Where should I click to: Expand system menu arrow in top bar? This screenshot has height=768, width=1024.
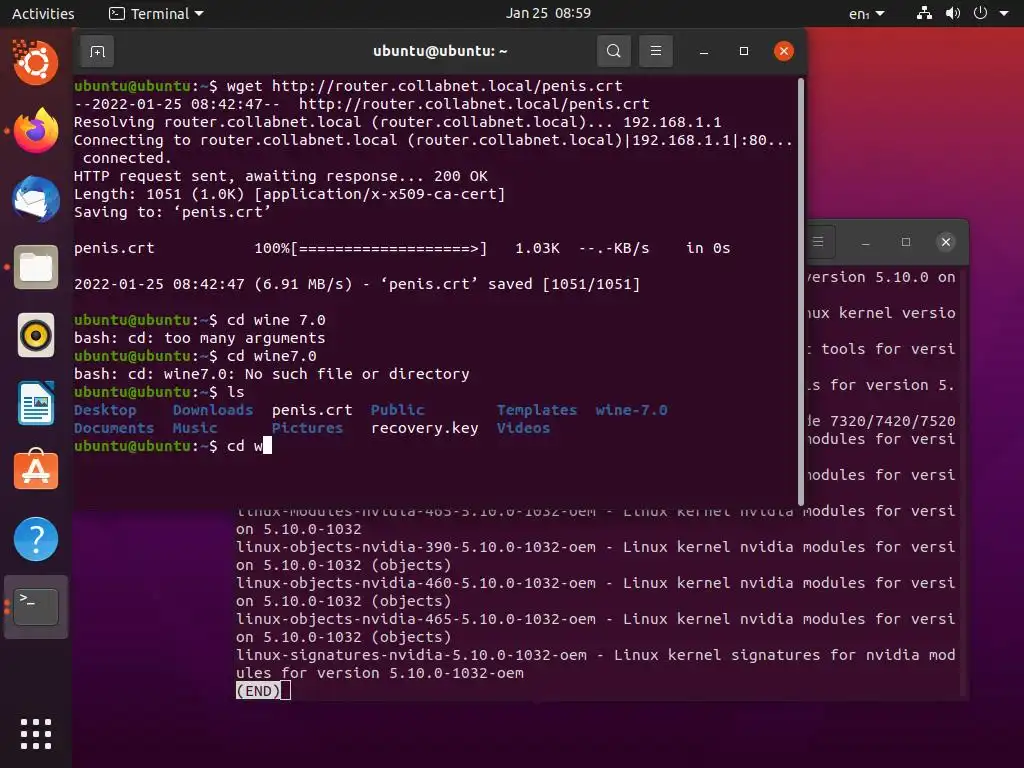(x=1004, y=13)
